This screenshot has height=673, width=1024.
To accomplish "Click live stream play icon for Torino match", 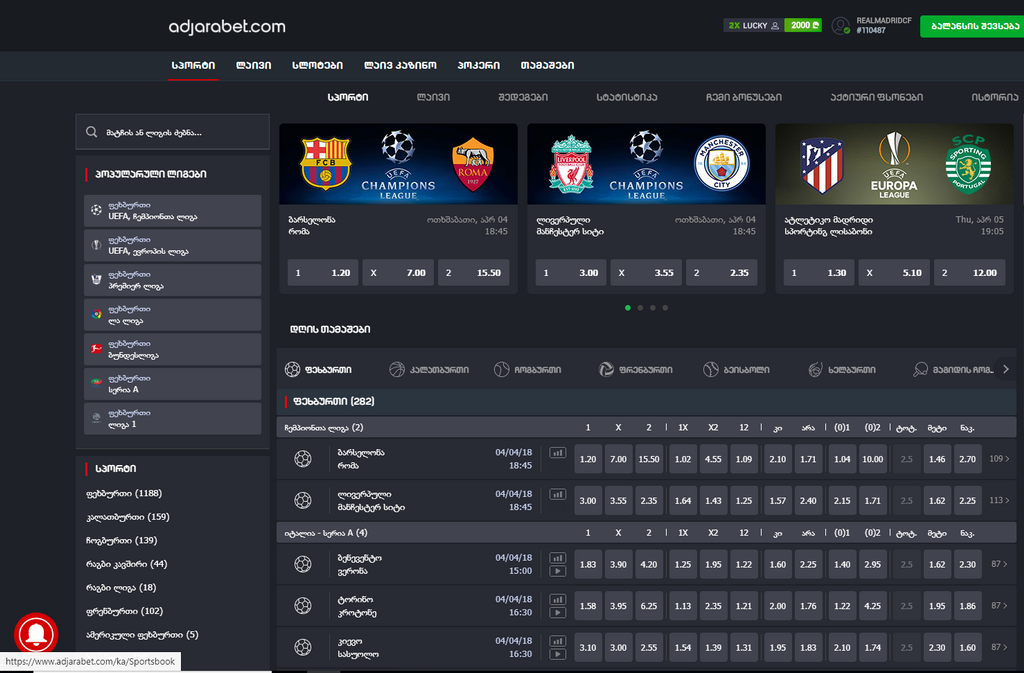I will point(557,613).
